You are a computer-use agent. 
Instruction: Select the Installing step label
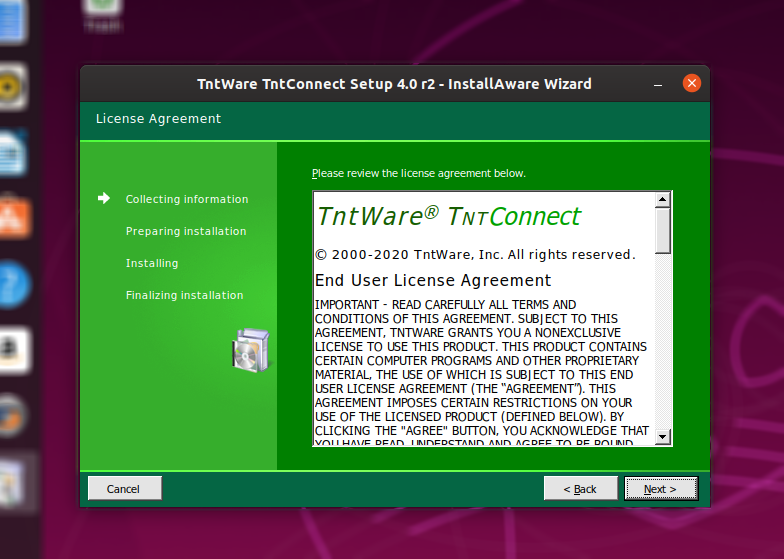coord(152,263)
